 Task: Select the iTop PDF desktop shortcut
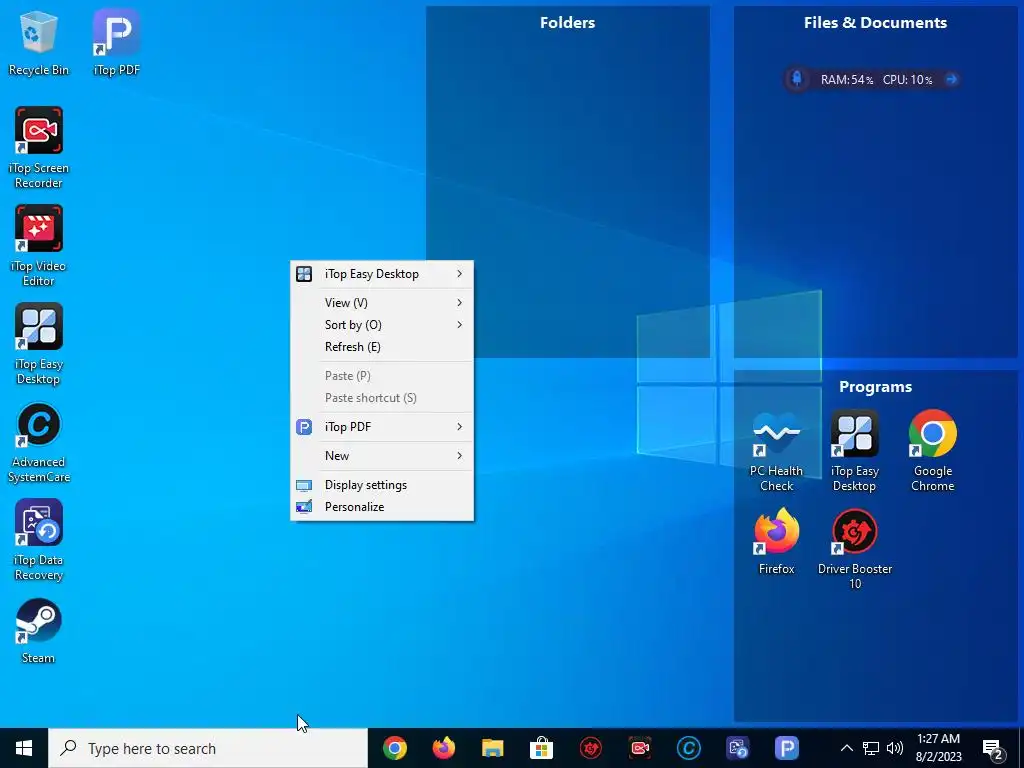pos(116,43)
